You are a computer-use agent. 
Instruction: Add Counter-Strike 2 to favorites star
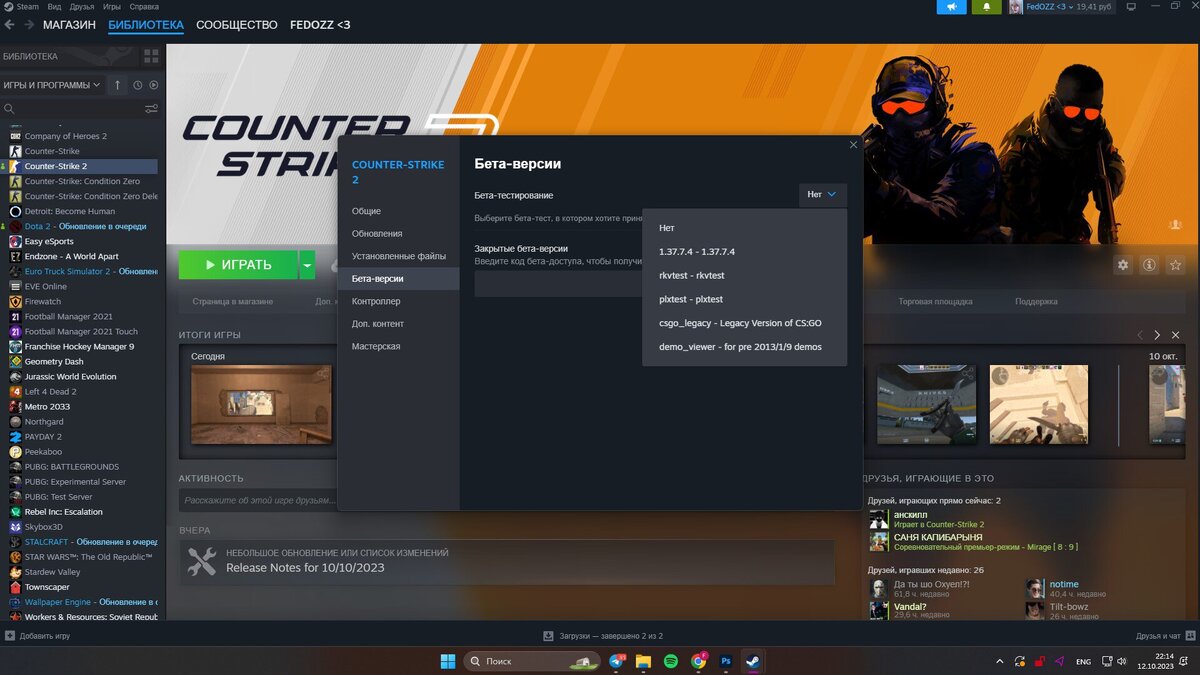[x=1175, y=265]
